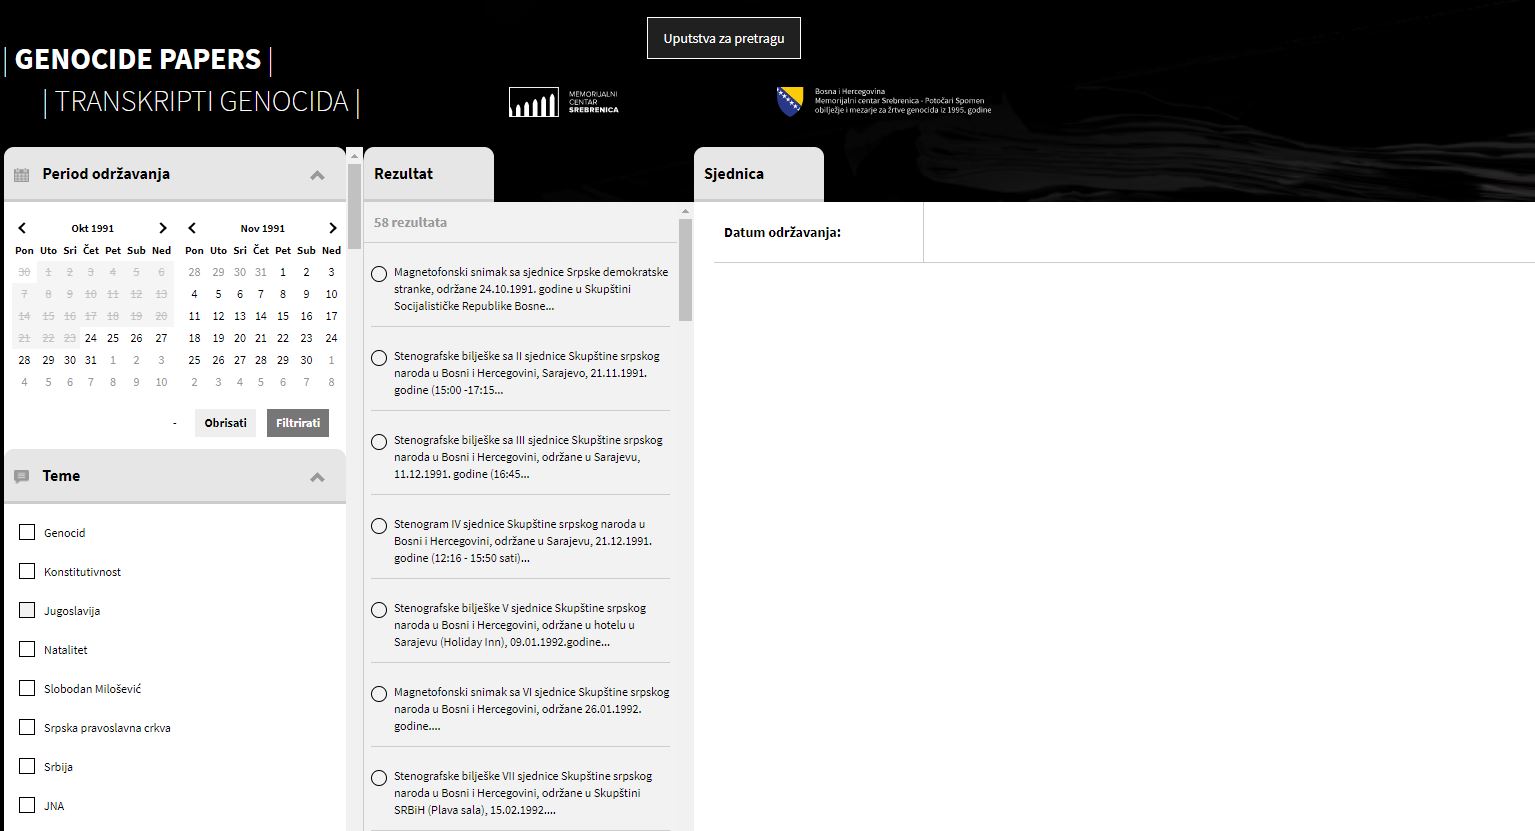Switch to the Rezultat tab
The image size is (1535, 831).
click(428, 174)
